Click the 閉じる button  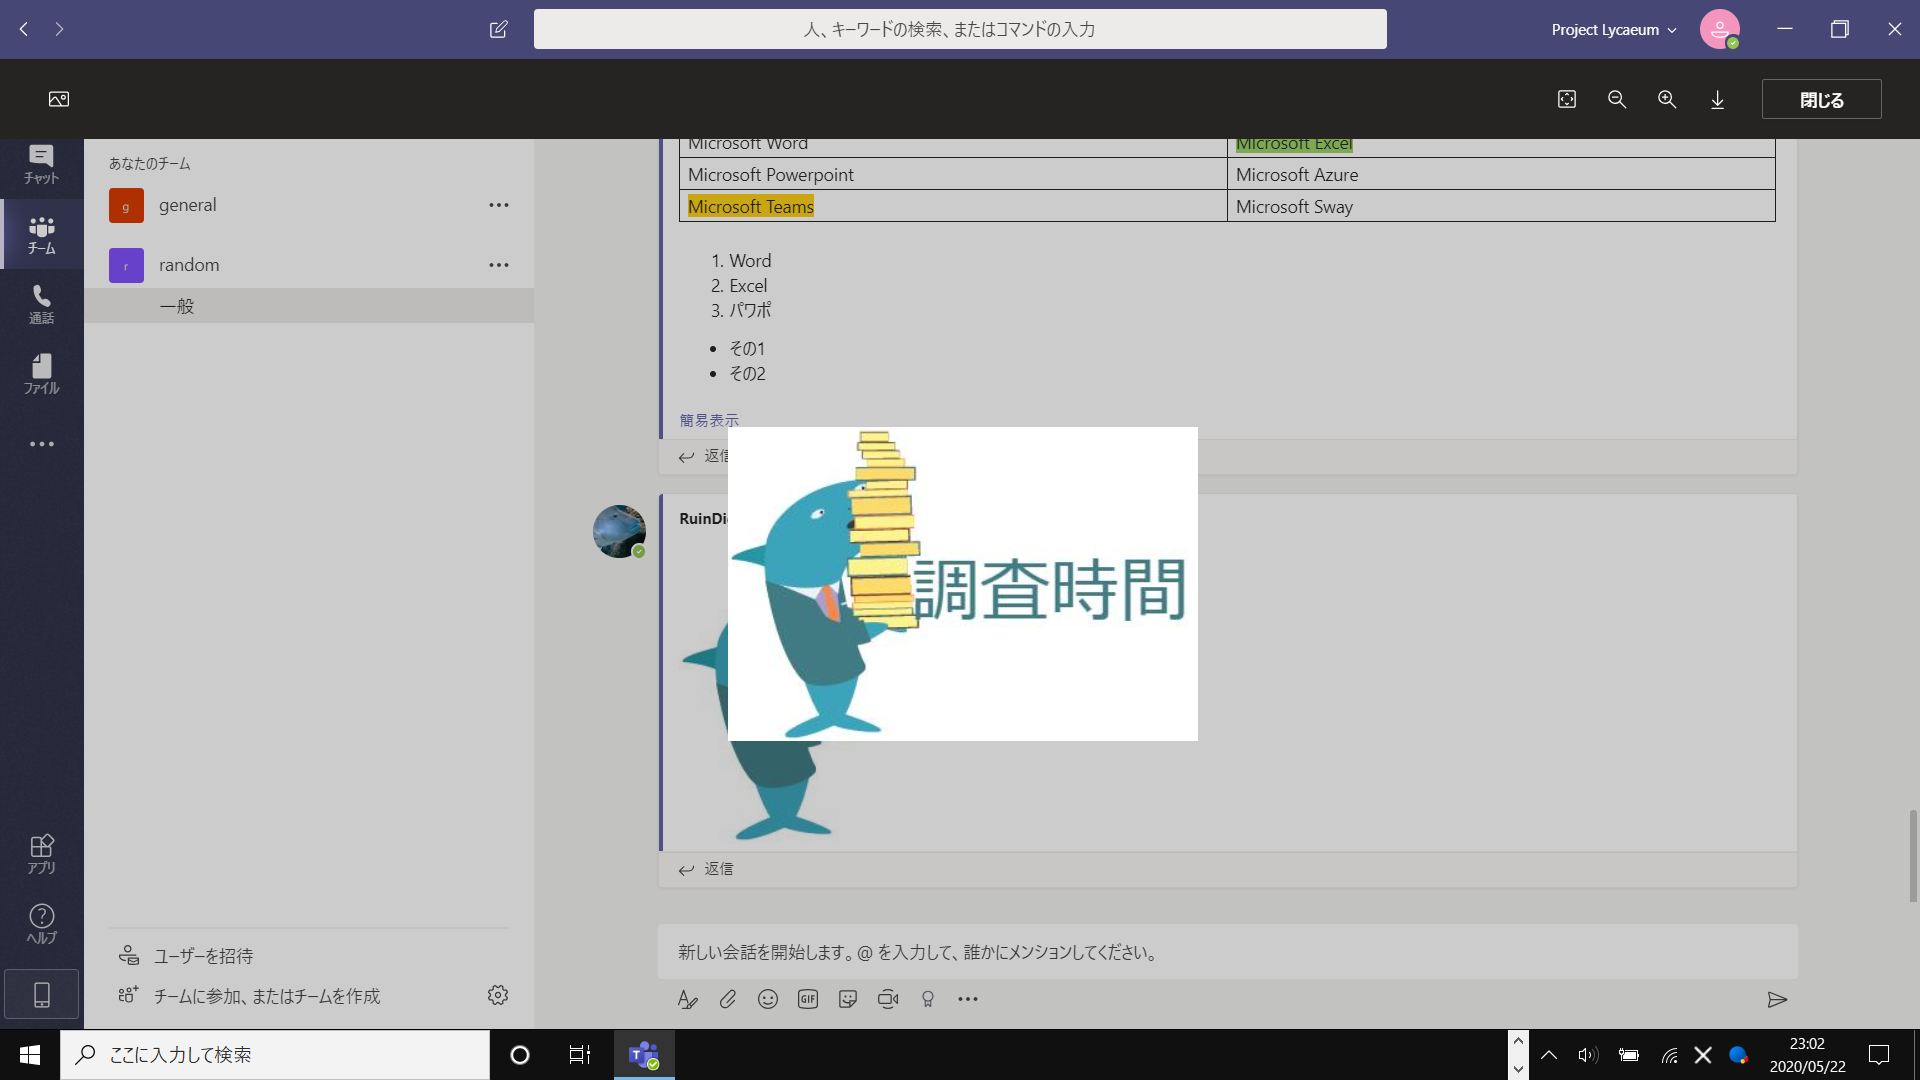pos(1821,99)
